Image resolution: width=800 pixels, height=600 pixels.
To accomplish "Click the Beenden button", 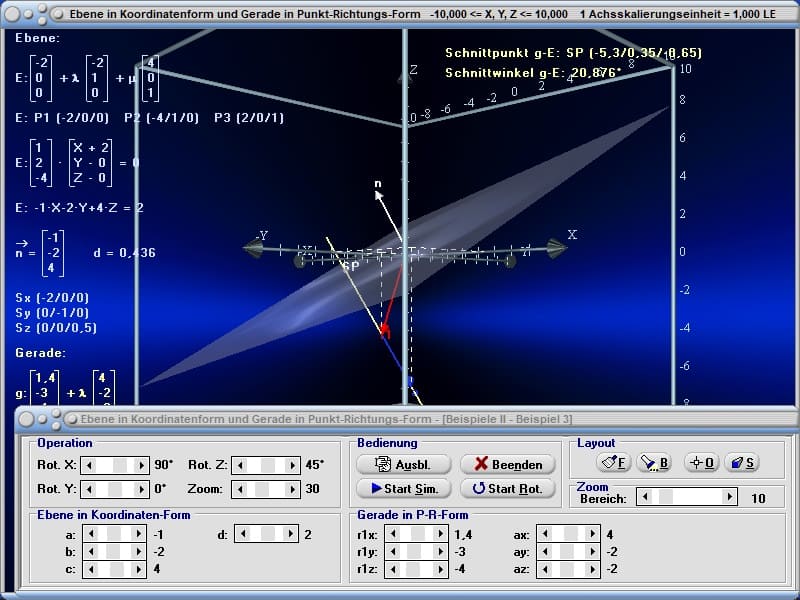I will (x=508, y=464).
